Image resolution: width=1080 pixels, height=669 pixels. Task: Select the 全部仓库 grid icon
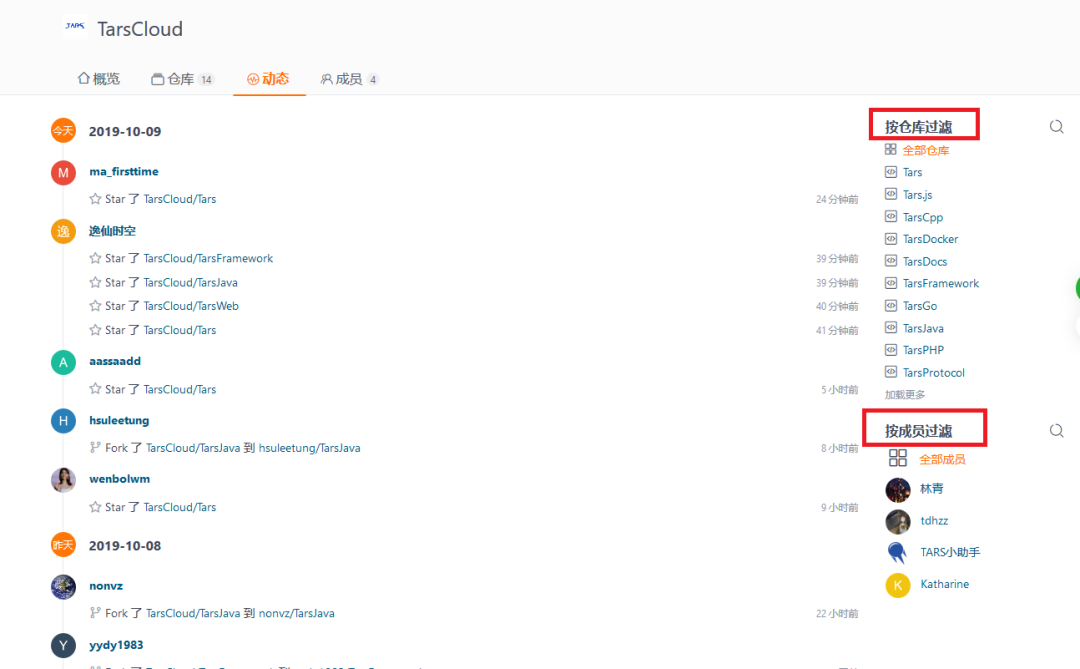(x=891, y=150)
